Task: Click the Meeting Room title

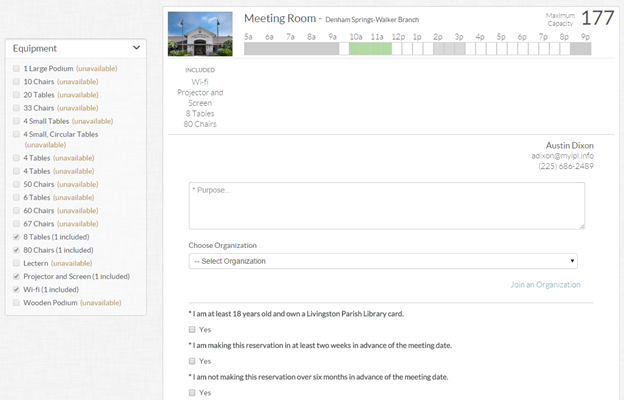Action: point(280,18)
